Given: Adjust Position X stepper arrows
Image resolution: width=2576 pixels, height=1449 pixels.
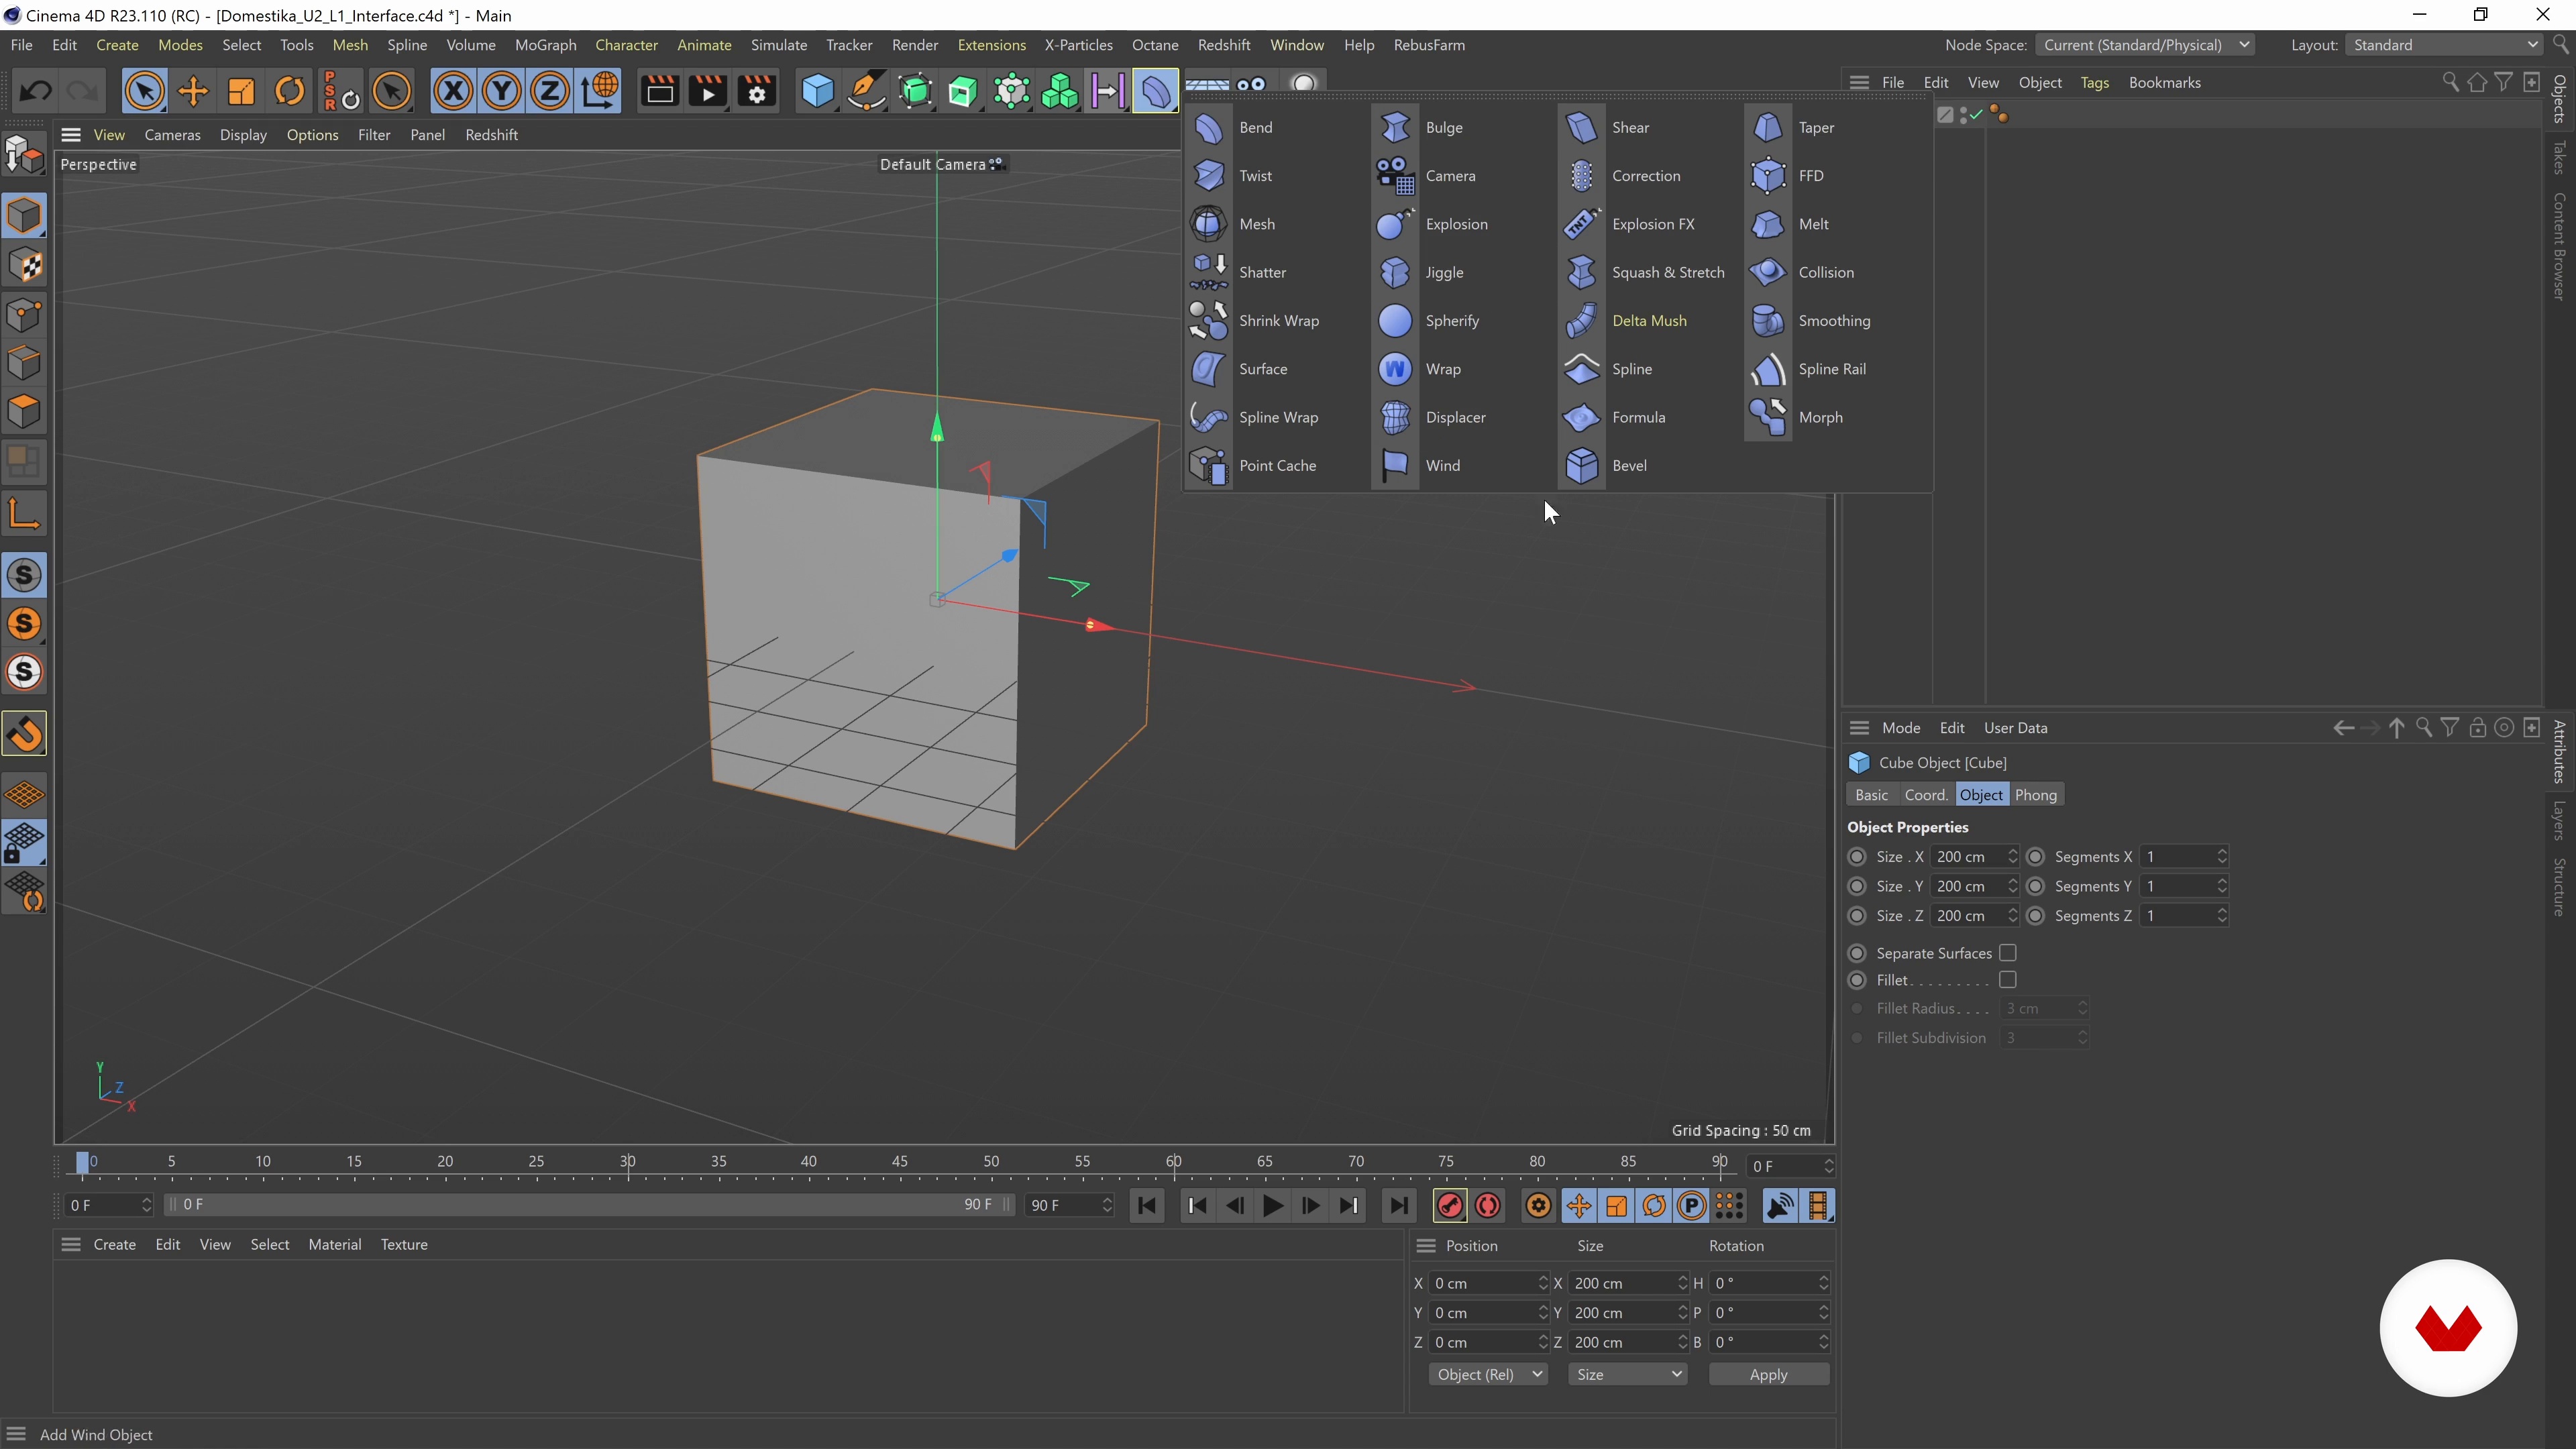Looking at the screenshot, I should (x=1542, y=1283).
